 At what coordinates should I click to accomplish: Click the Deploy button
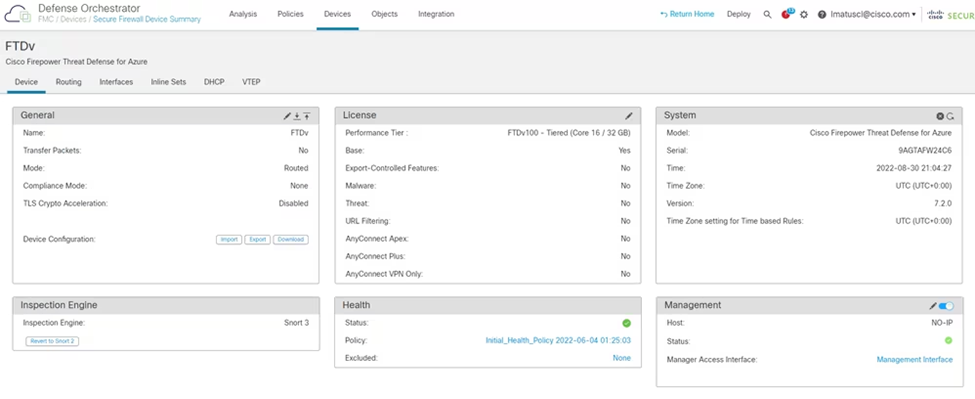(739, 14)
